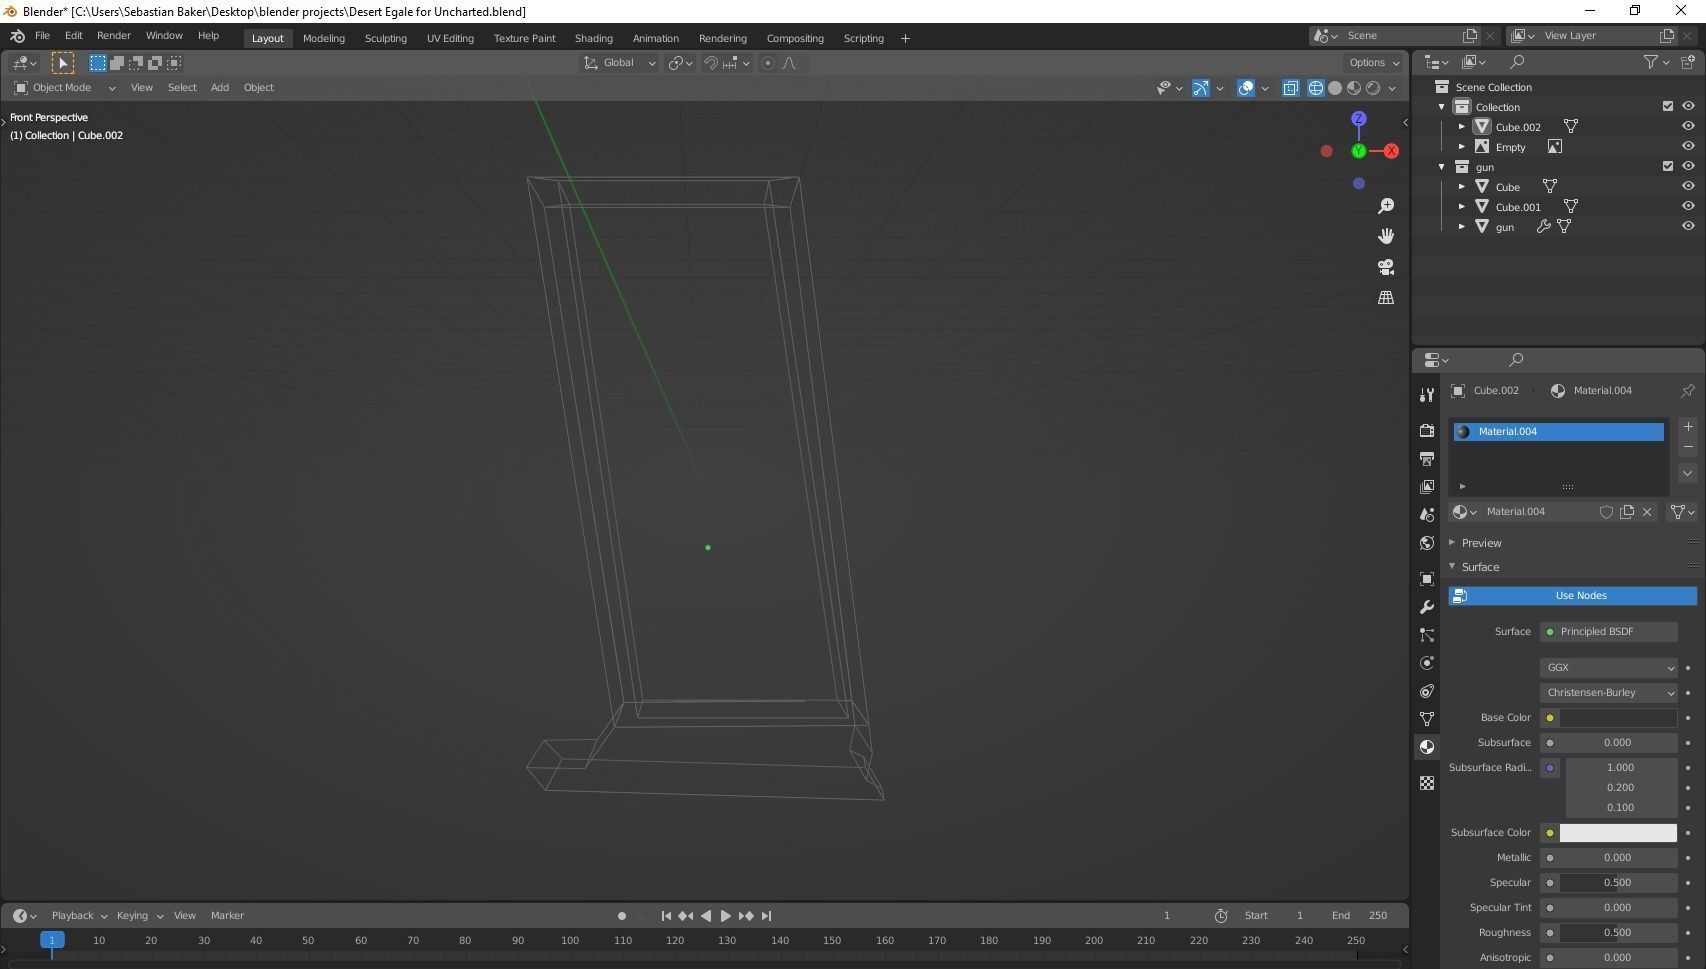Click the Base Color swatch
1706x969 pixels.
(x=1618, y=718)
